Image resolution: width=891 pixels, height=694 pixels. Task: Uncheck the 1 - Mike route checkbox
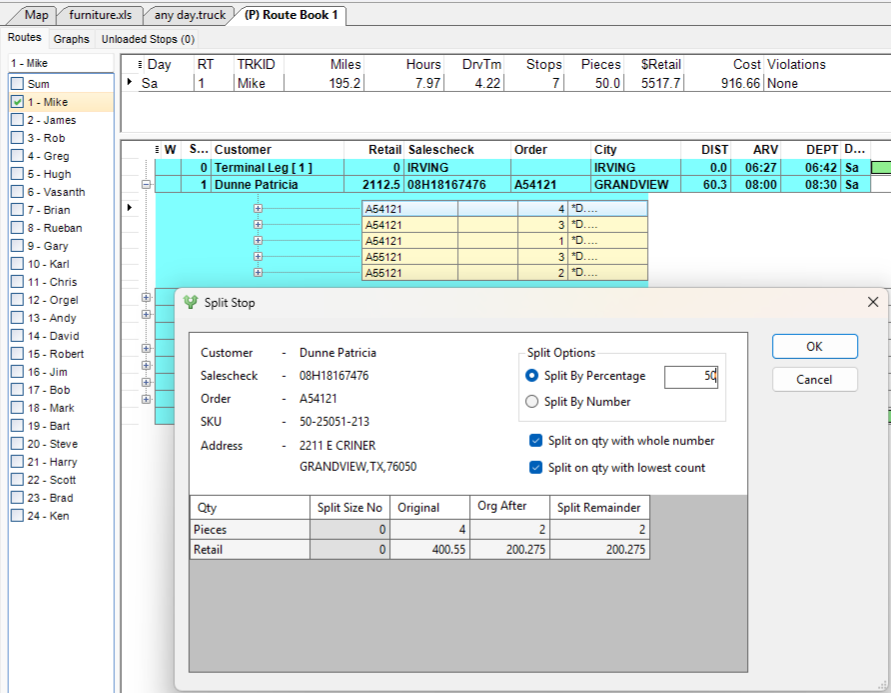(x=18, y=102)
